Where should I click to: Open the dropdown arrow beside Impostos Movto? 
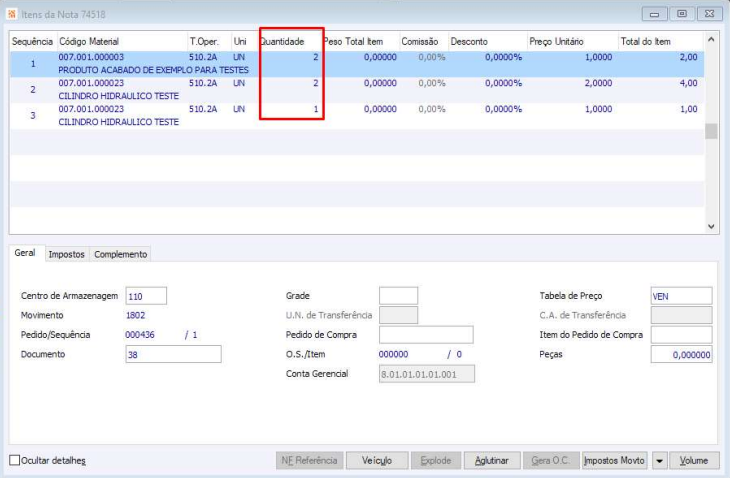pos(659,461)
